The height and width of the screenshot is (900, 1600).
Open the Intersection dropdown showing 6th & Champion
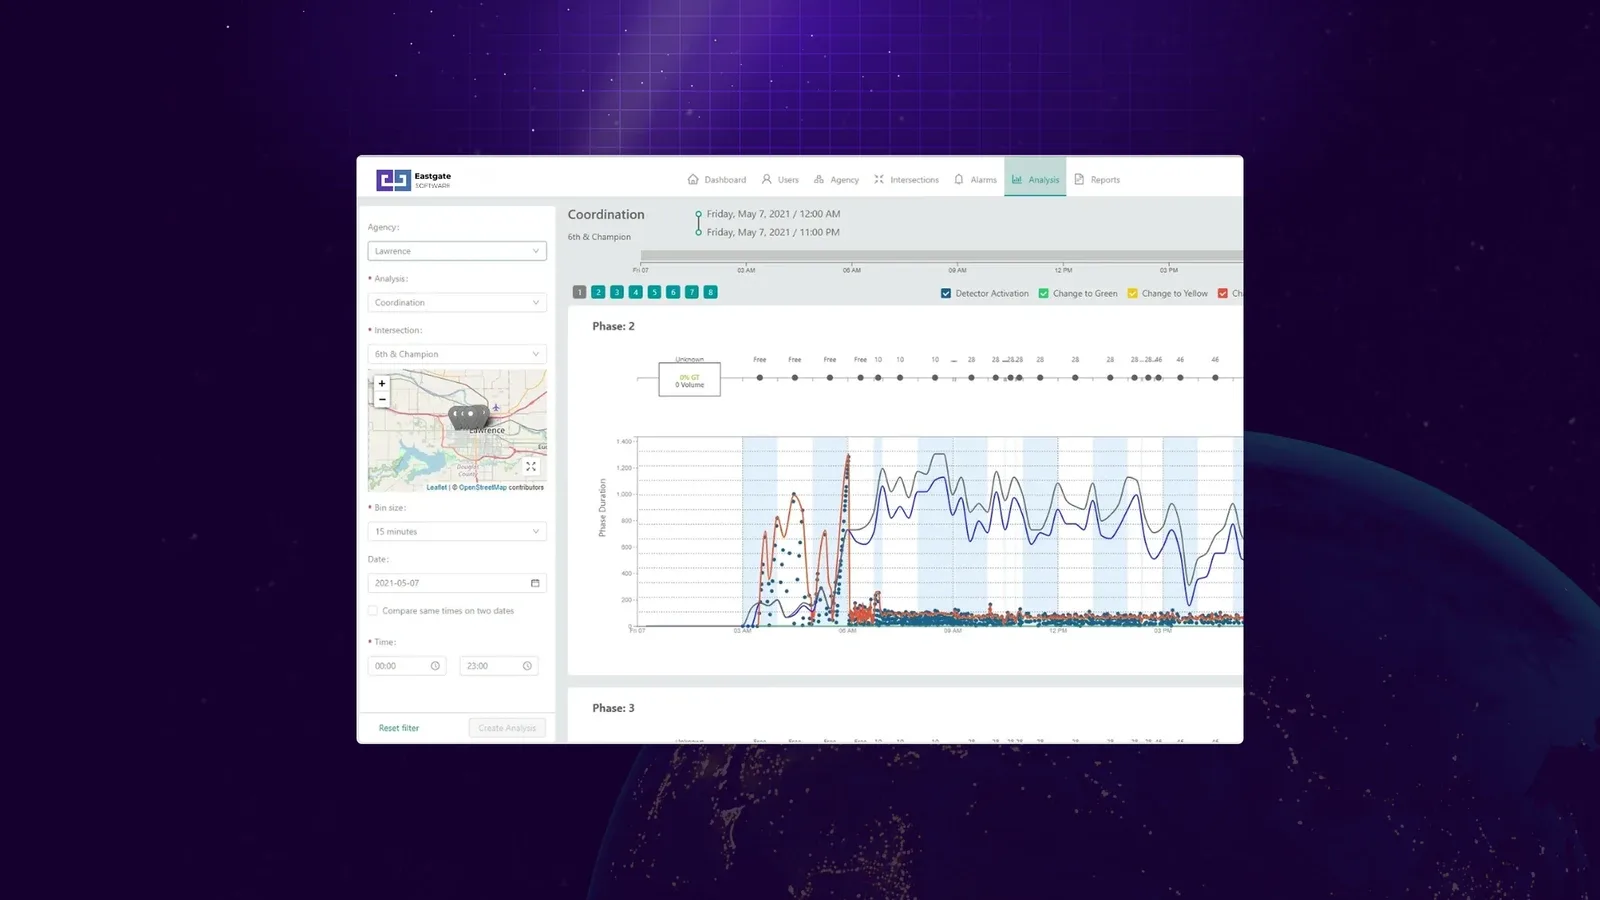(x=457, y=354)
